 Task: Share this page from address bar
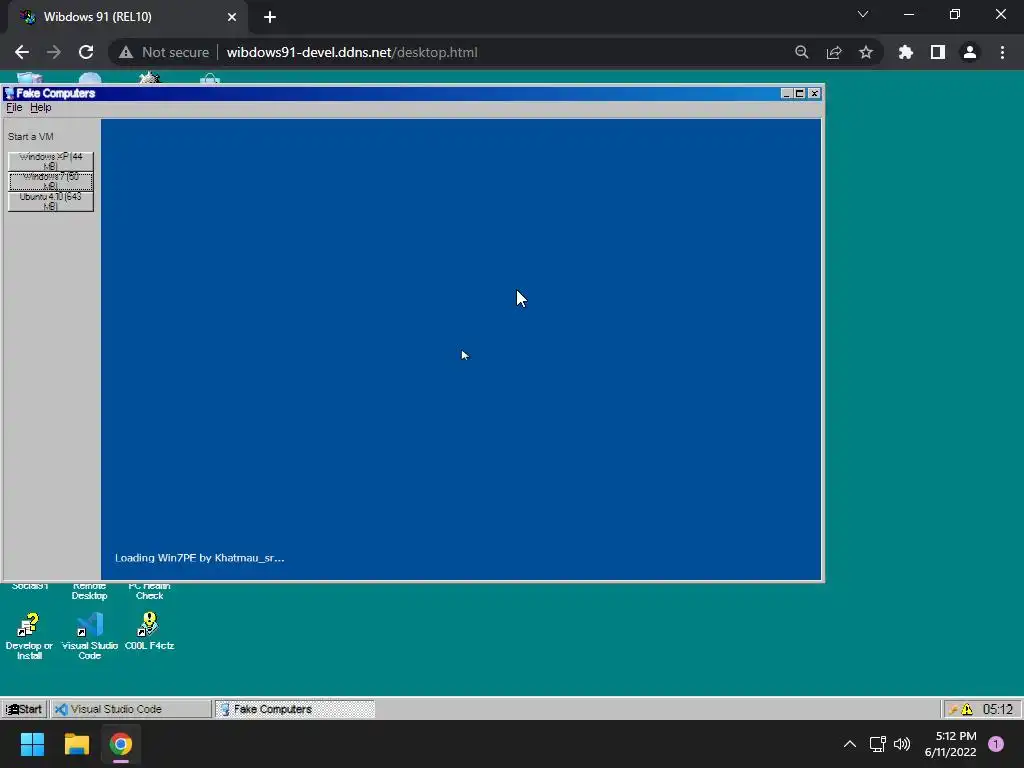[x=834, y=52]
